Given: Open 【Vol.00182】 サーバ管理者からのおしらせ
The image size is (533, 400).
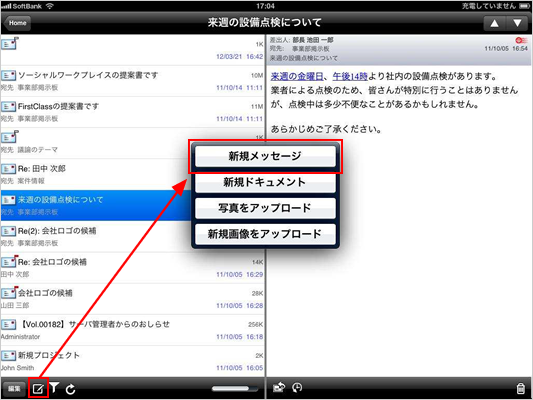Looking at the screenshot, I should 133,330.
